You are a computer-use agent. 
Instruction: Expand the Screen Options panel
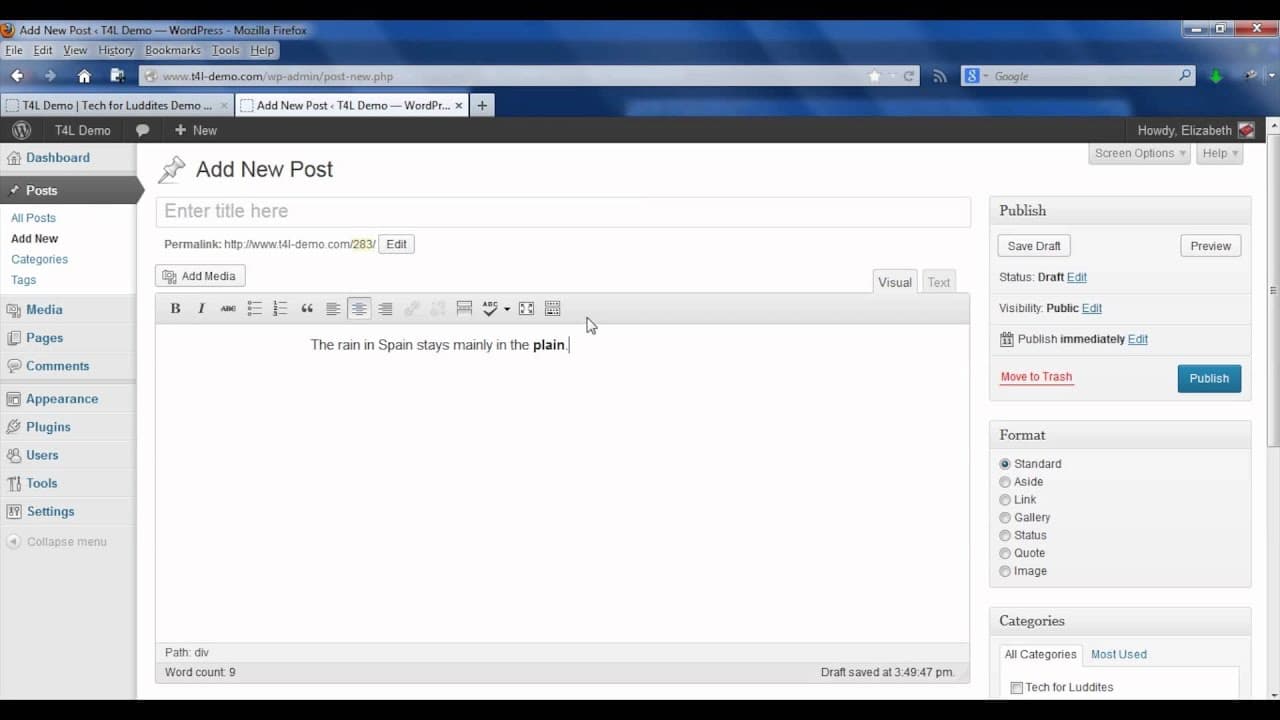coord(1139,153)
